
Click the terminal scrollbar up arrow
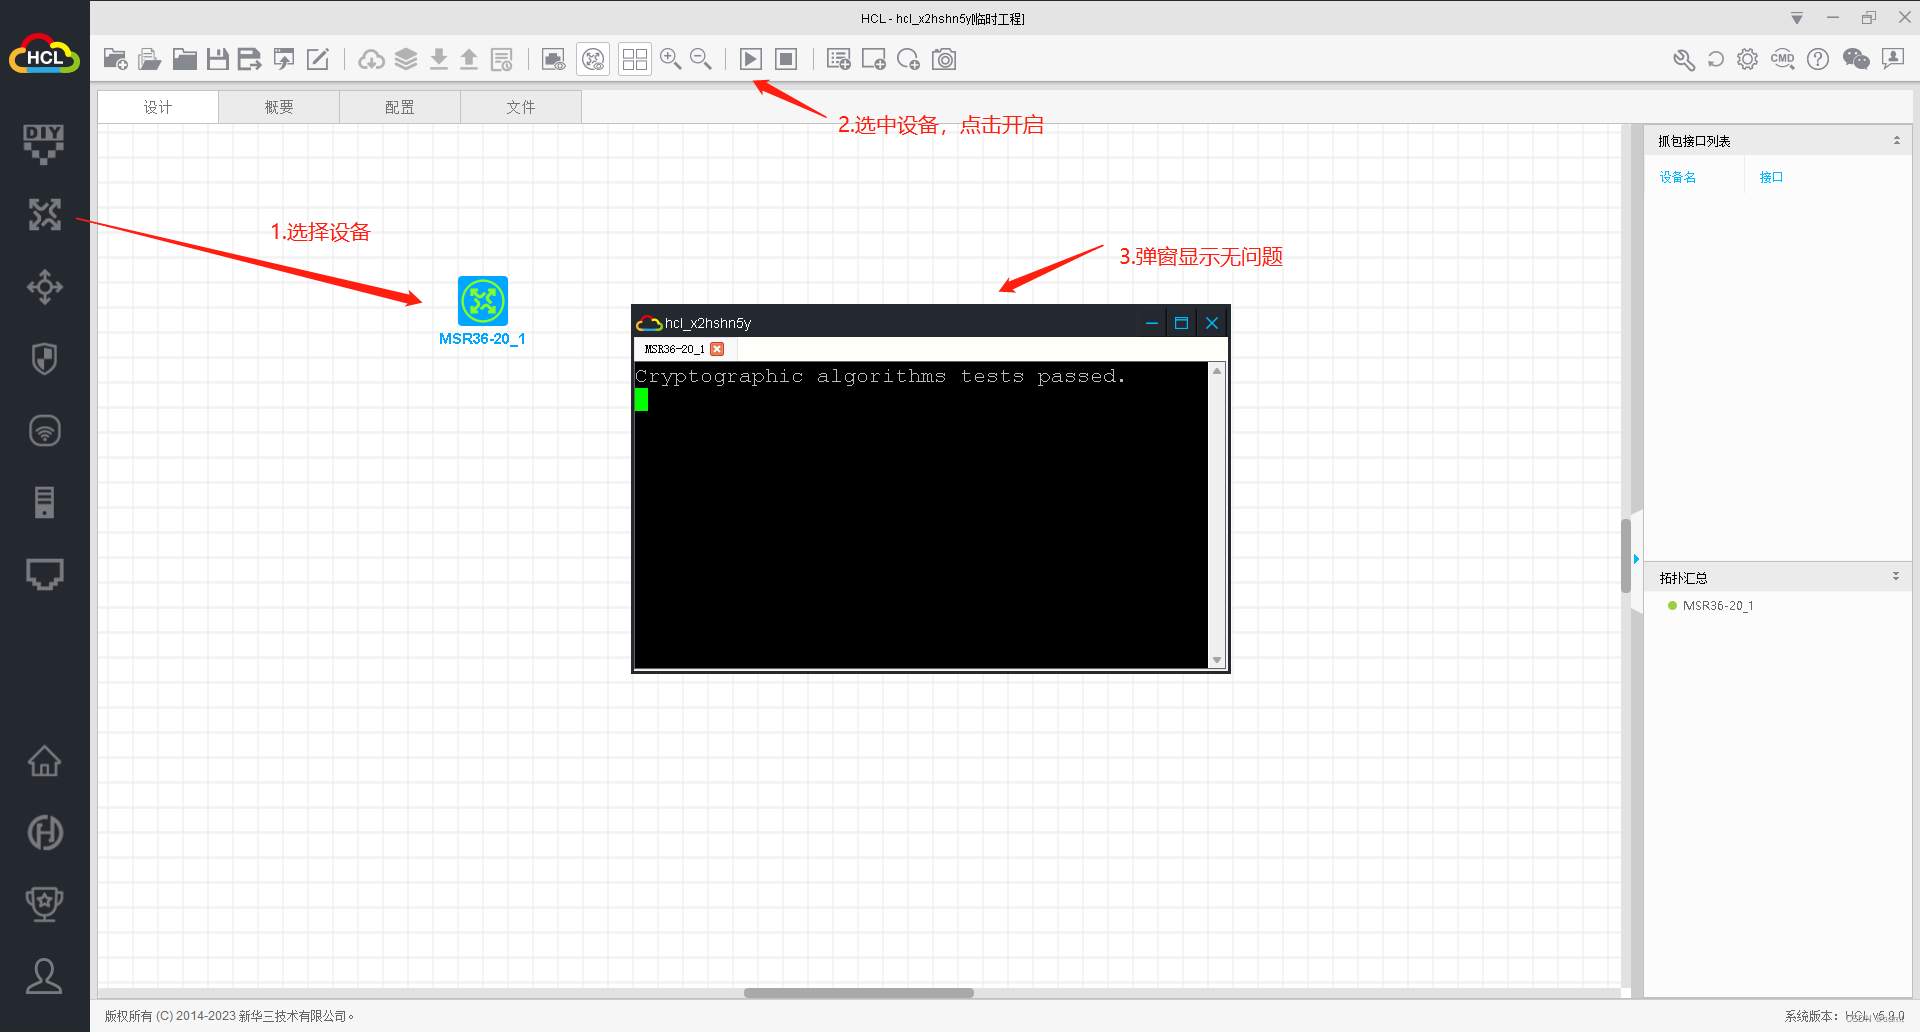tap(1217, 370)
